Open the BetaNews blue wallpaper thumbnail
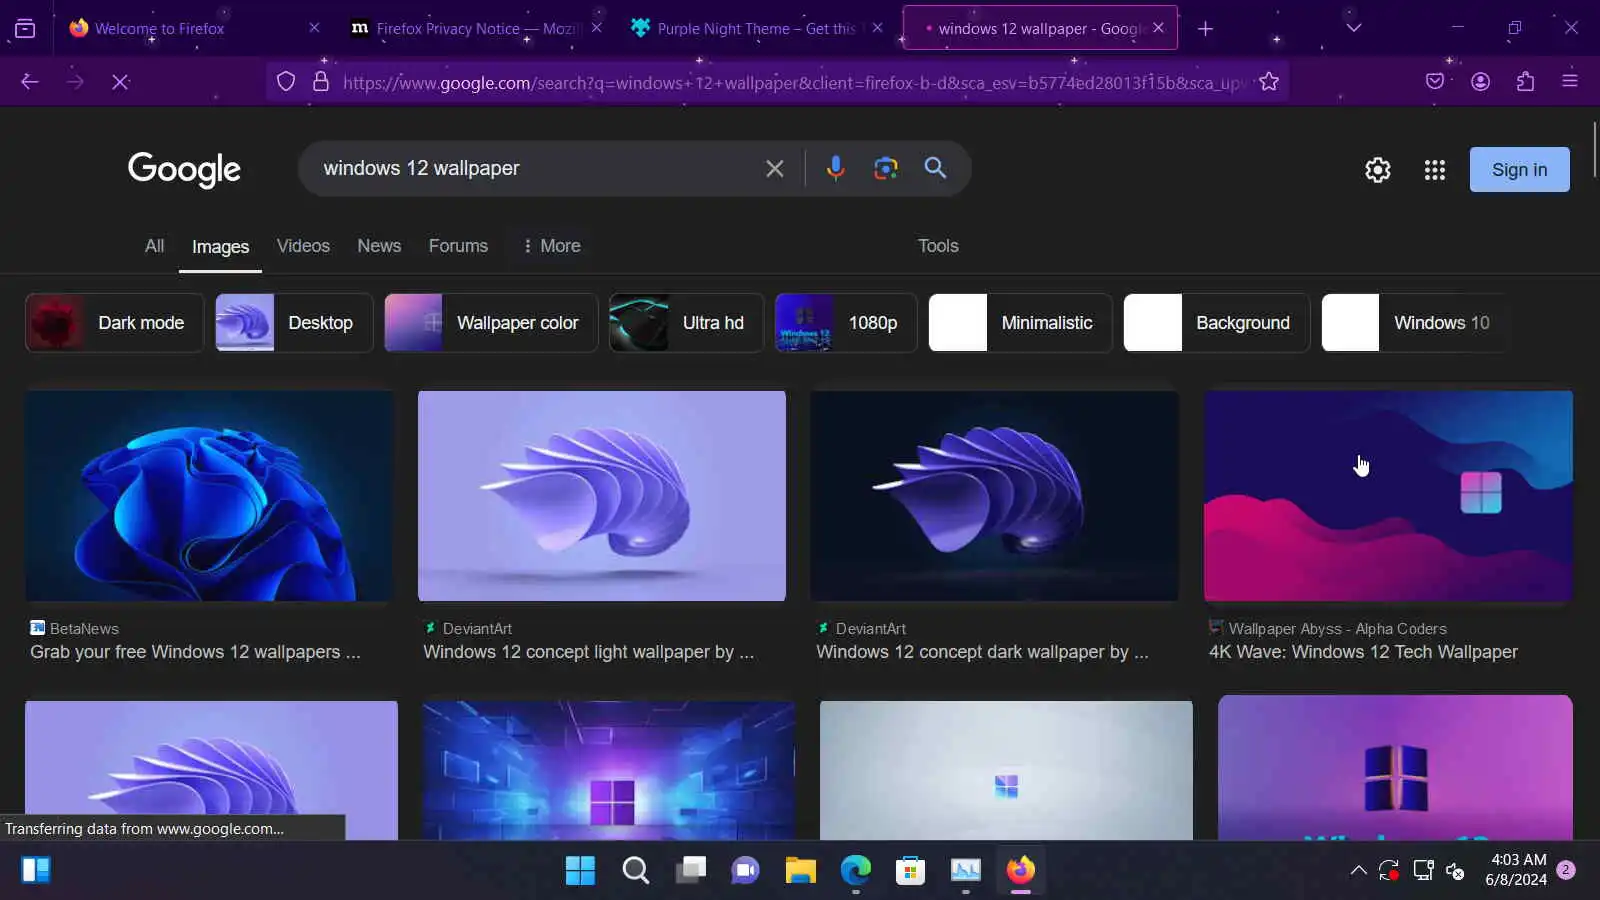 coord(209,496)
